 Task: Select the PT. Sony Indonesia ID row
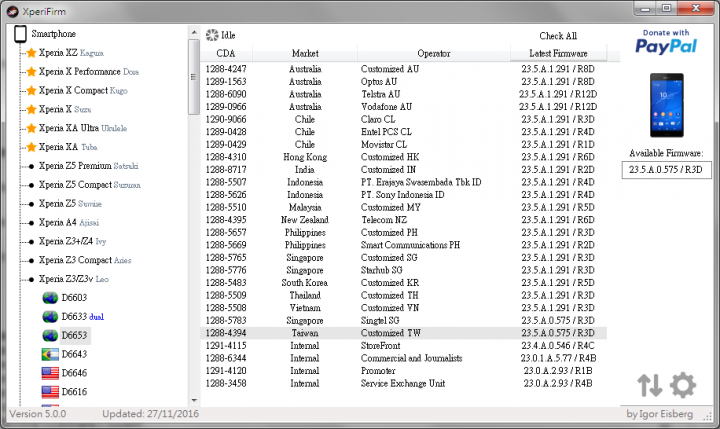click(x=404, y=195)
